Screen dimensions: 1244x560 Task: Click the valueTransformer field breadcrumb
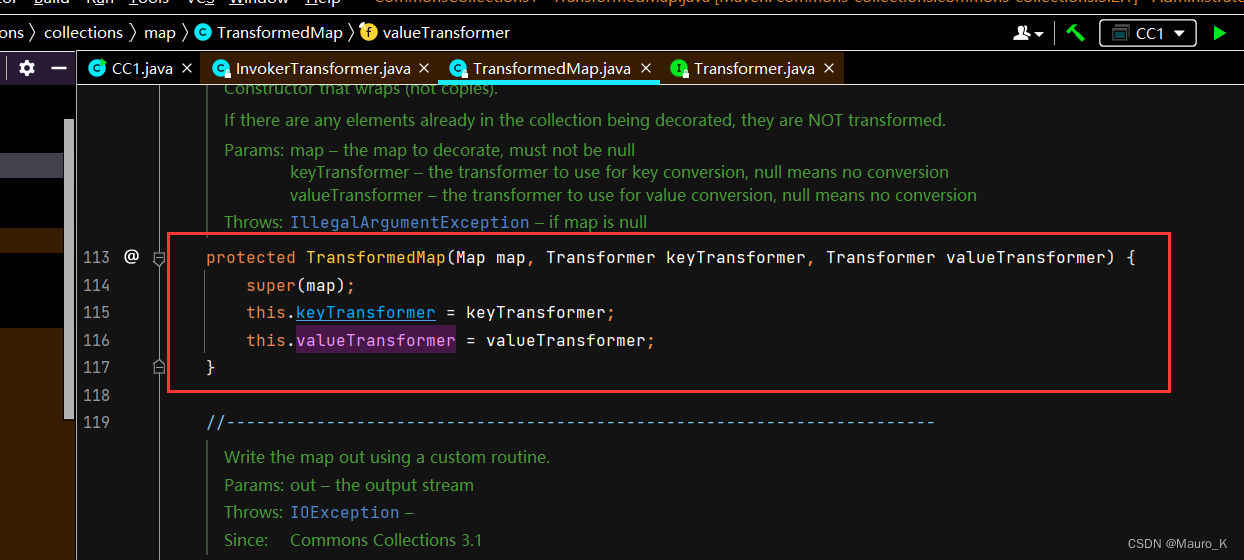[436, 33]
